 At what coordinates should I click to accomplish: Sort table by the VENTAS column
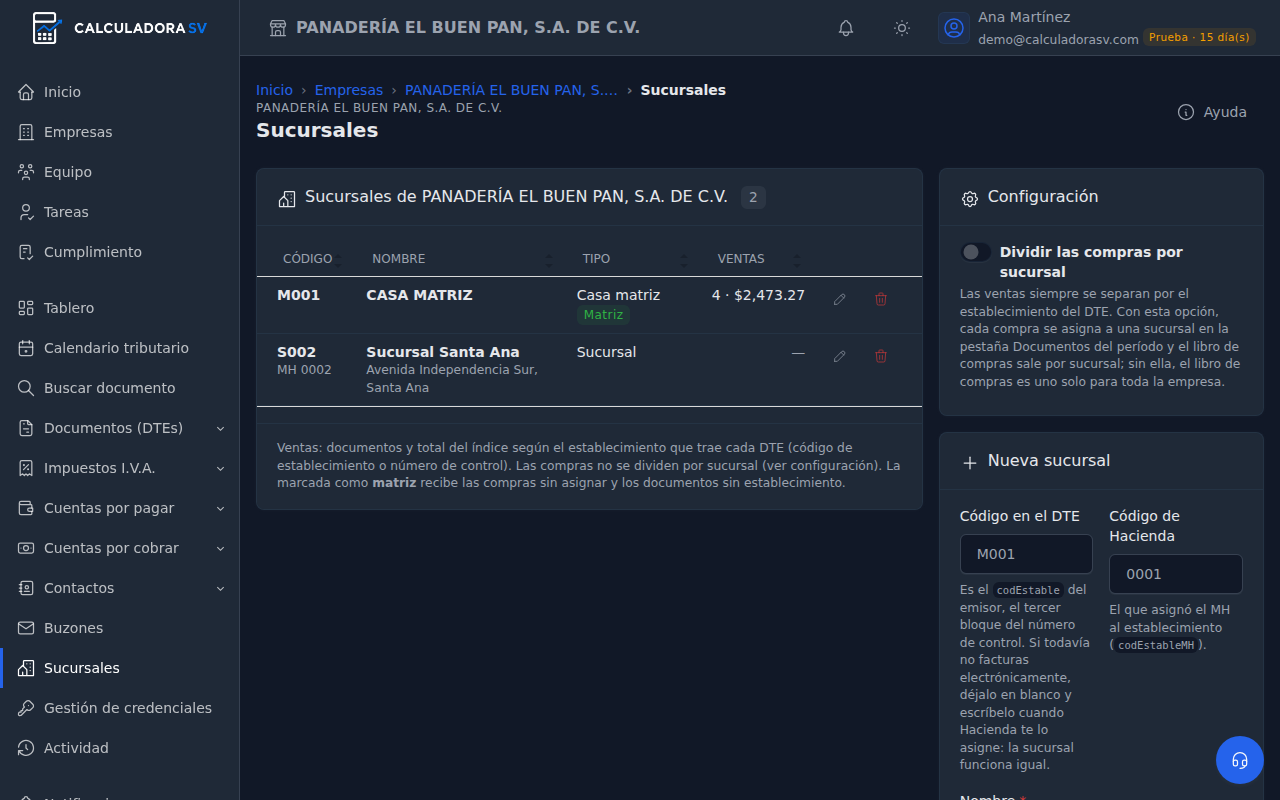point(758,259)
